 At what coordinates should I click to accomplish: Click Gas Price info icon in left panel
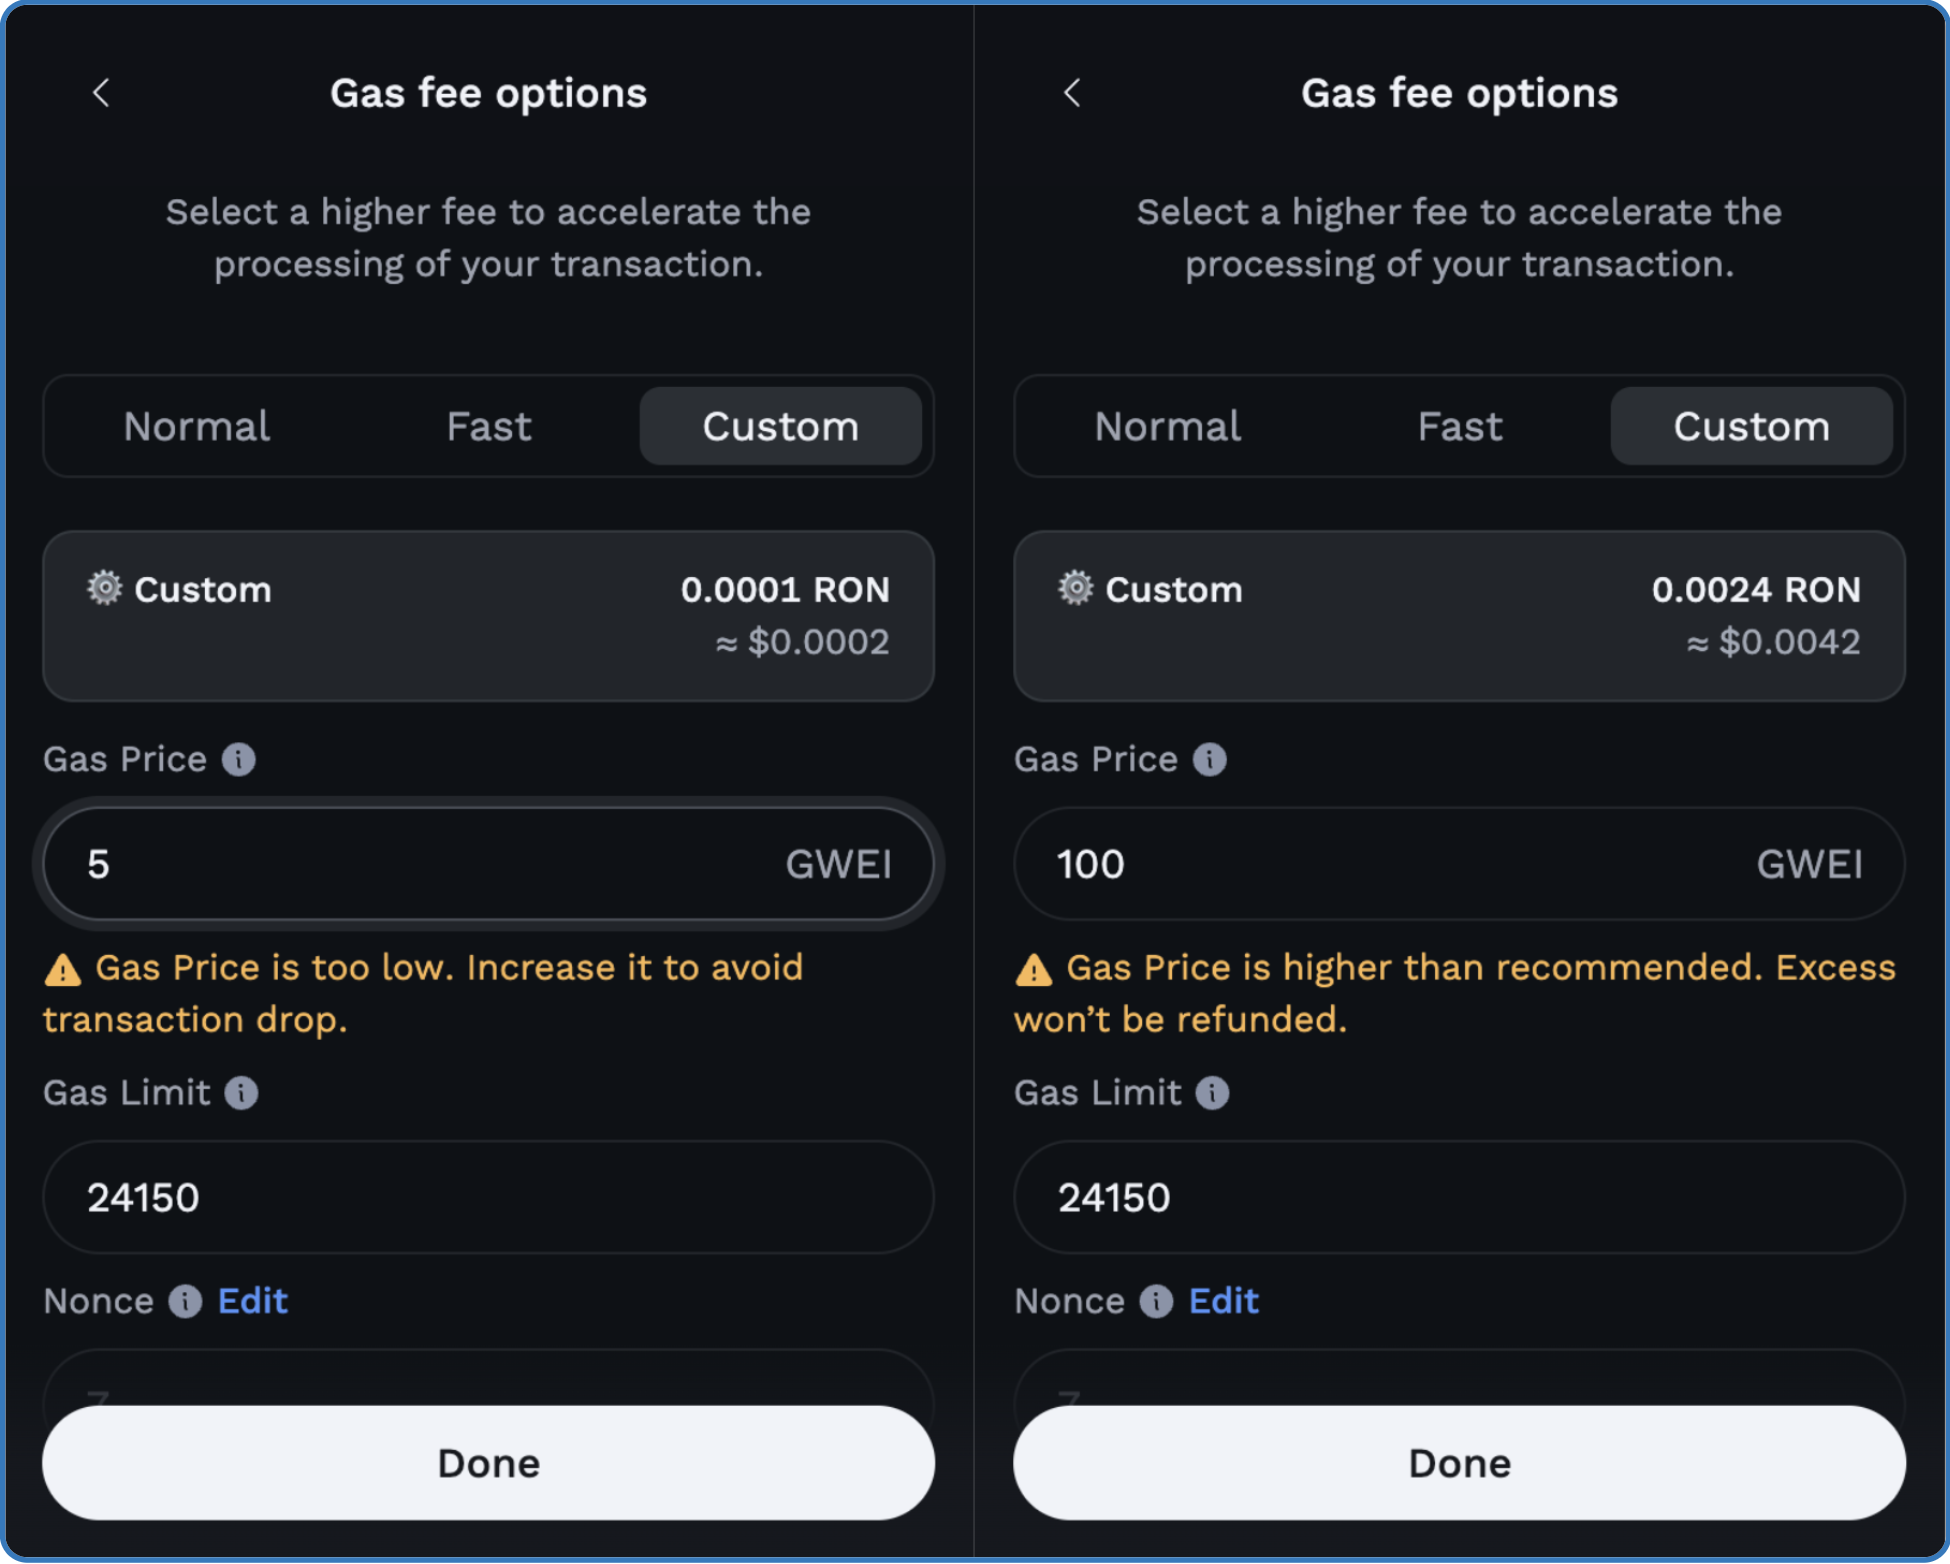(238, 759)
